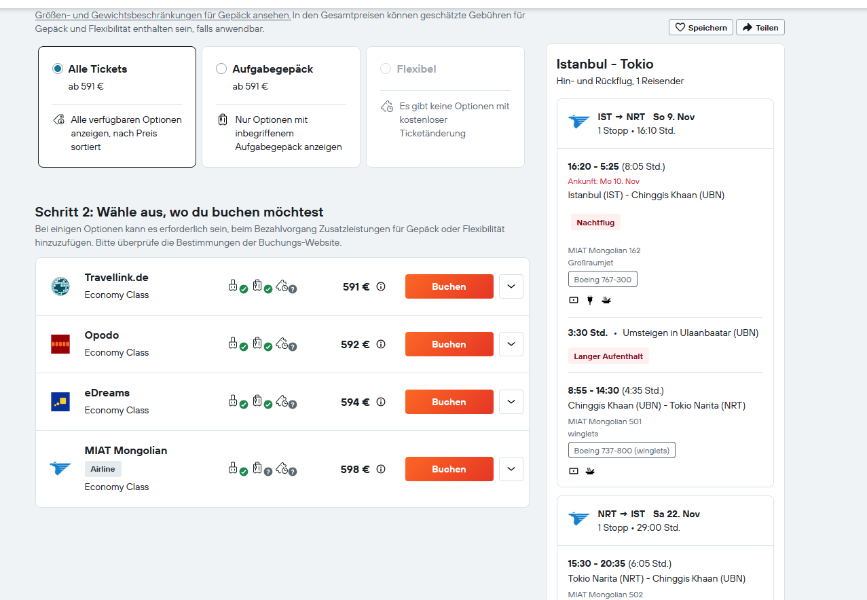Show price info for eDreams 594 €
The height and width of the screenshot is (600, 867).
pos(381,401)
